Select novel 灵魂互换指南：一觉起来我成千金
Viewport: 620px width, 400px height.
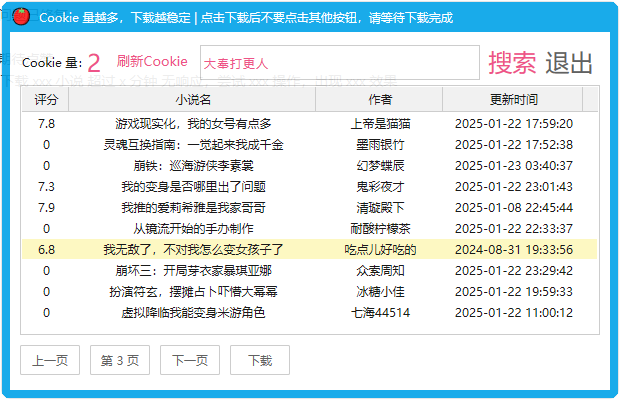pyautogui.click(x=193, y=145)
